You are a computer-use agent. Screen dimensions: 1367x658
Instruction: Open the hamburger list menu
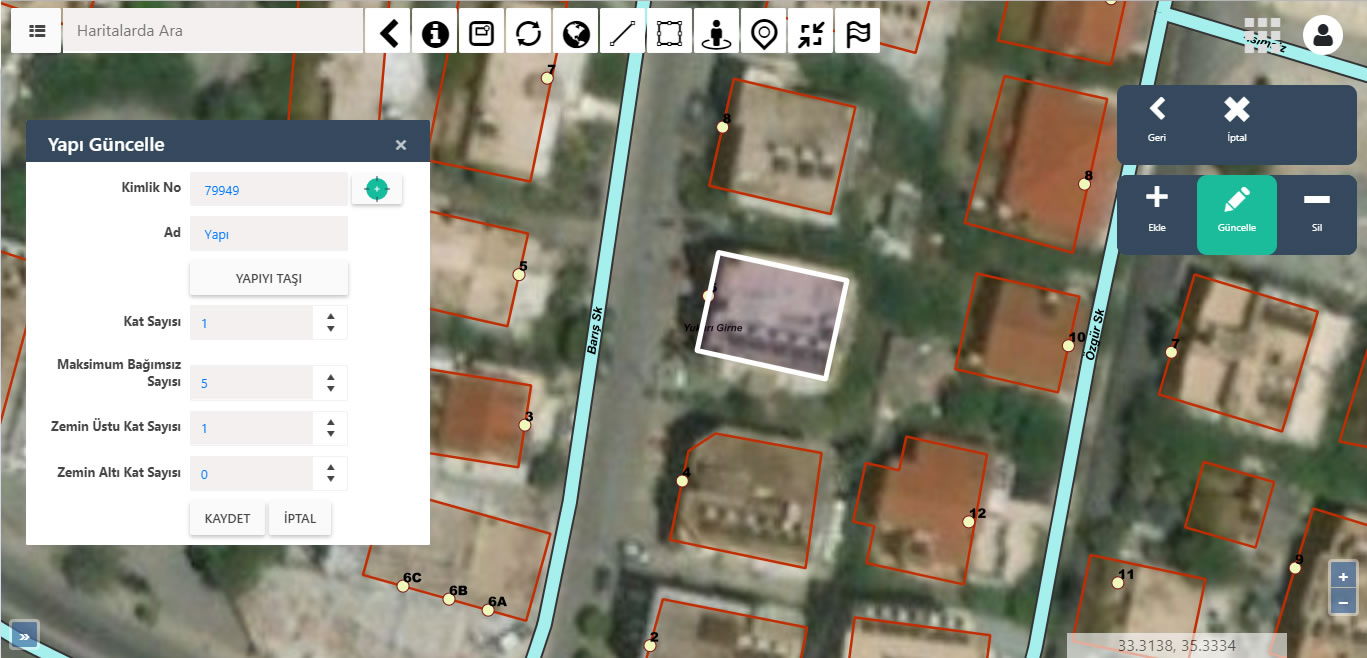37,31
